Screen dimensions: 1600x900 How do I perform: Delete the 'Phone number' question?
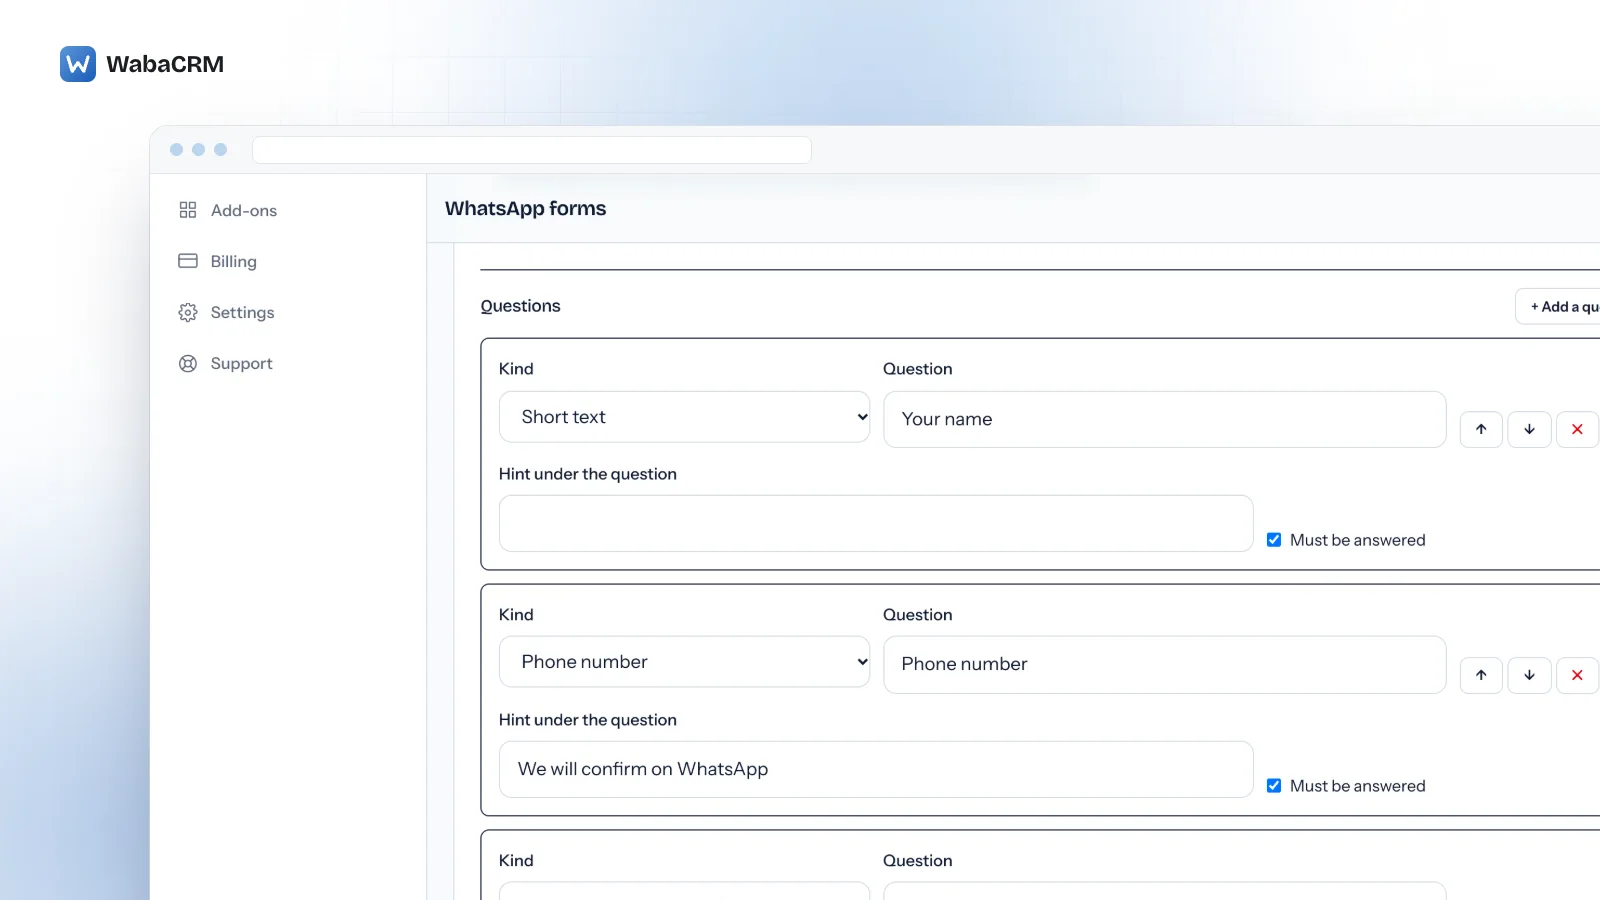point(1577,675)
